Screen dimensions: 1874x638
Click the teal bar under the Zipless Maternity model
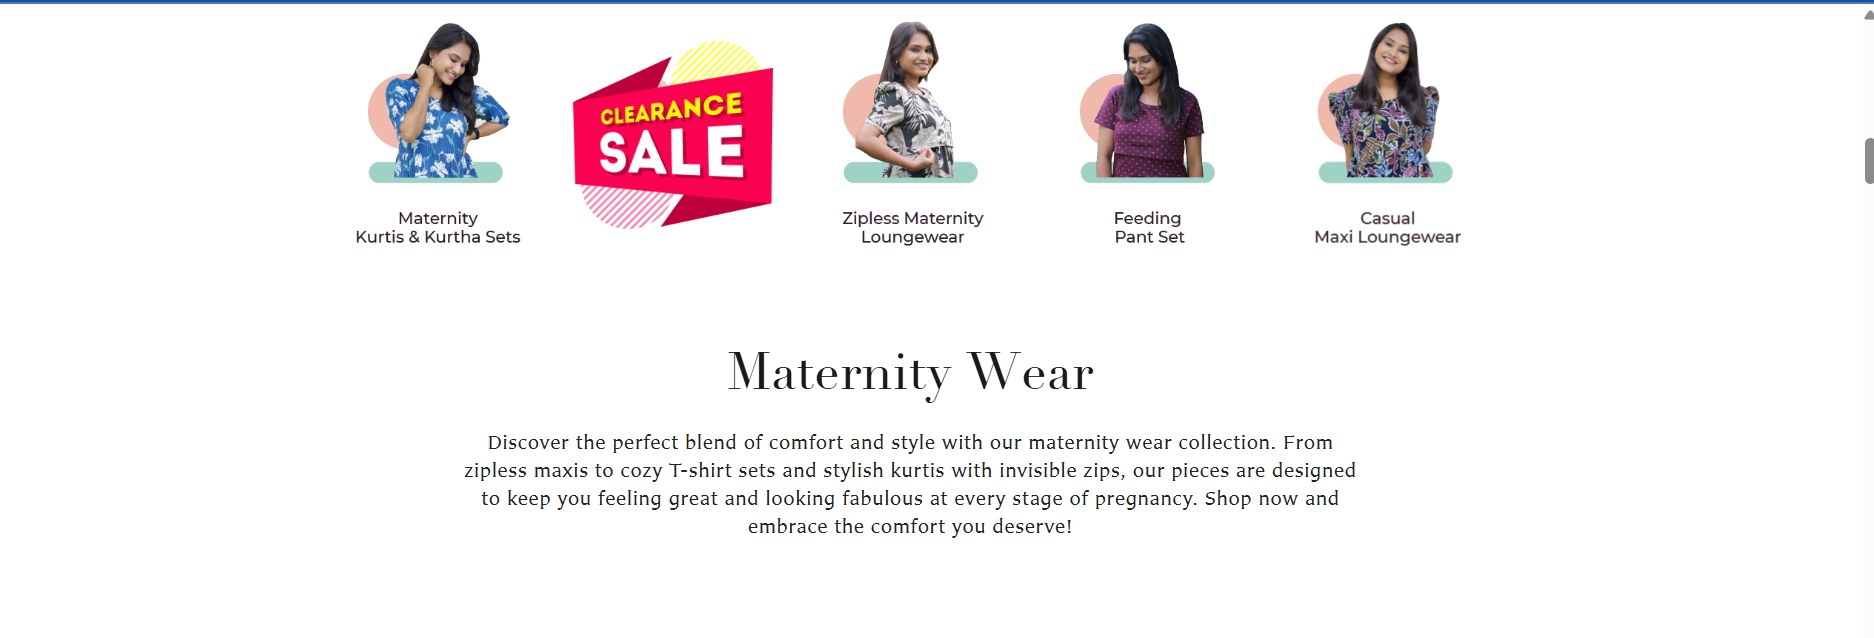(858, 173)
